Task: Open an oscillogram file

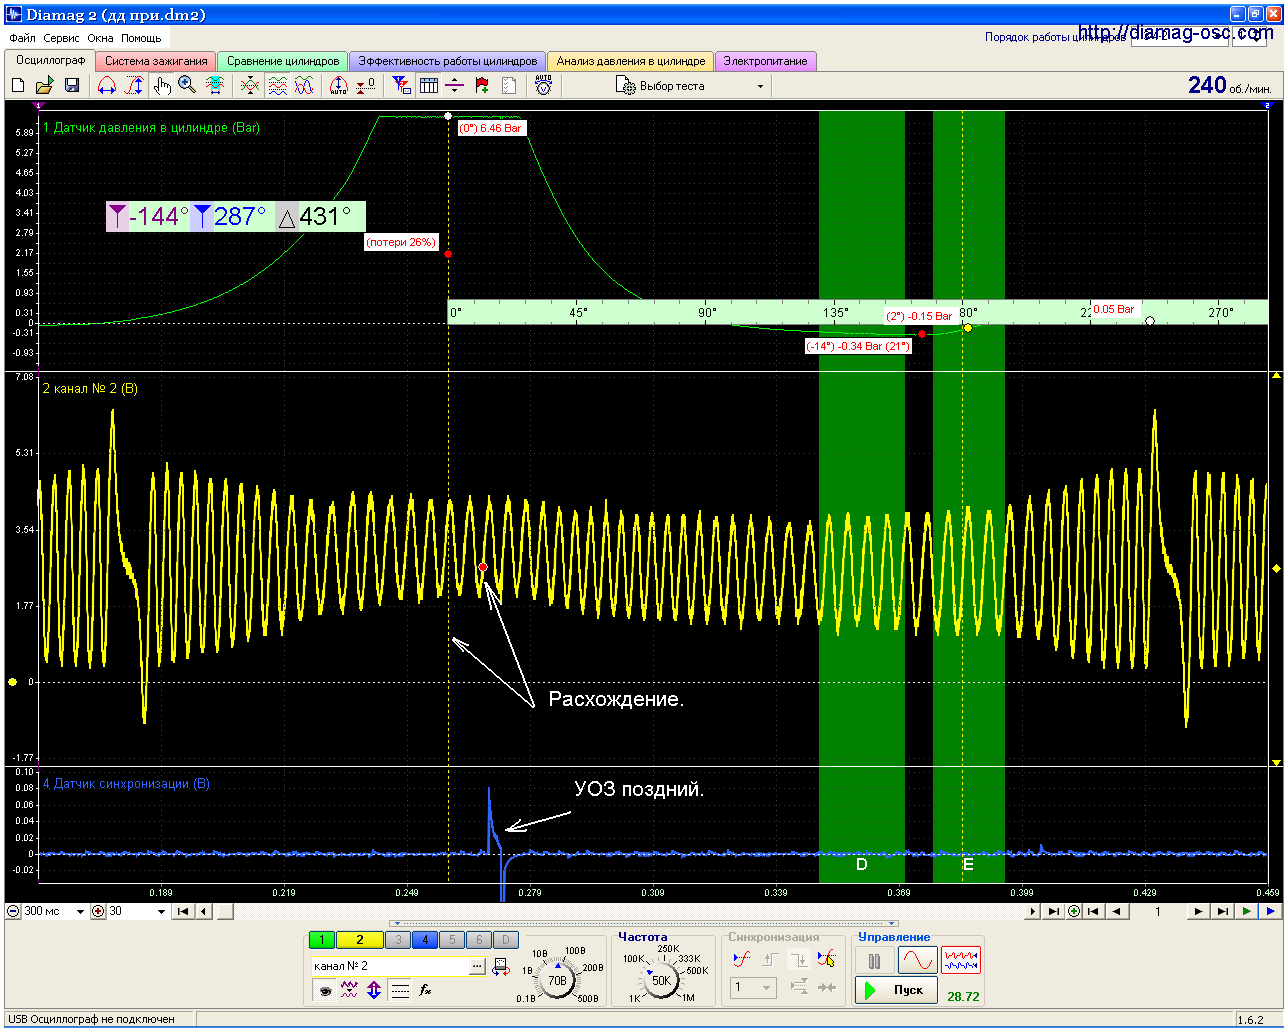Action: pyautogui.click(x=45, y=86)
